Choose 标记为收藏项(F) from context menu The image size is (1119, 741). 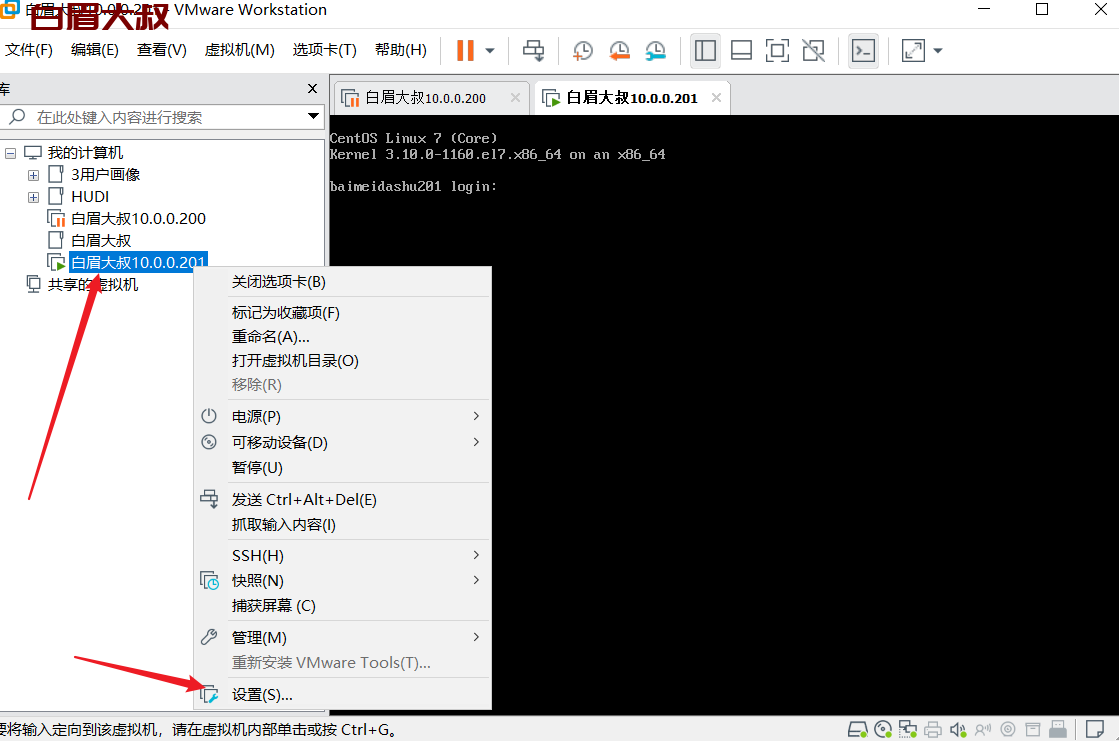343,313
